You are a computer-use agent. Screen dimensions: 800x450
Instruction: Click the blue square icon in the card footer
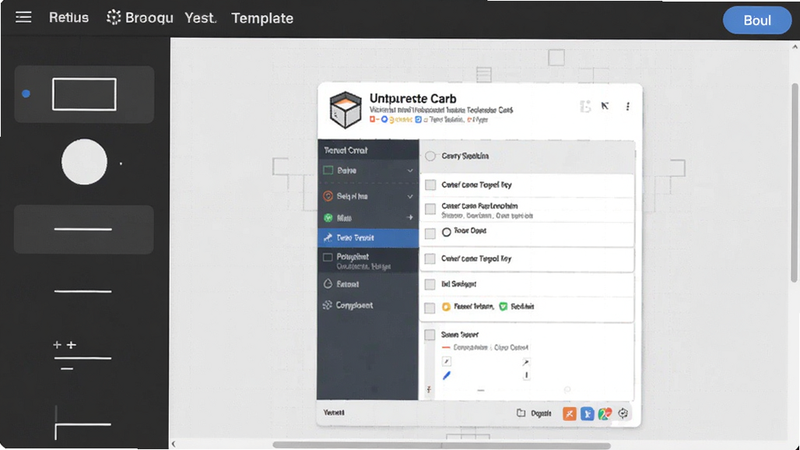pos(587,414)
